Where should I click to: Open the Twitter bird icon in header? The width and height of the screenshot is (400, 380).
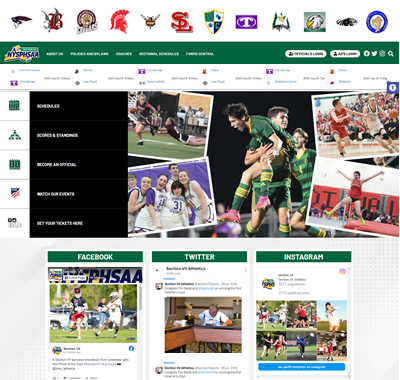click(374, 53)
